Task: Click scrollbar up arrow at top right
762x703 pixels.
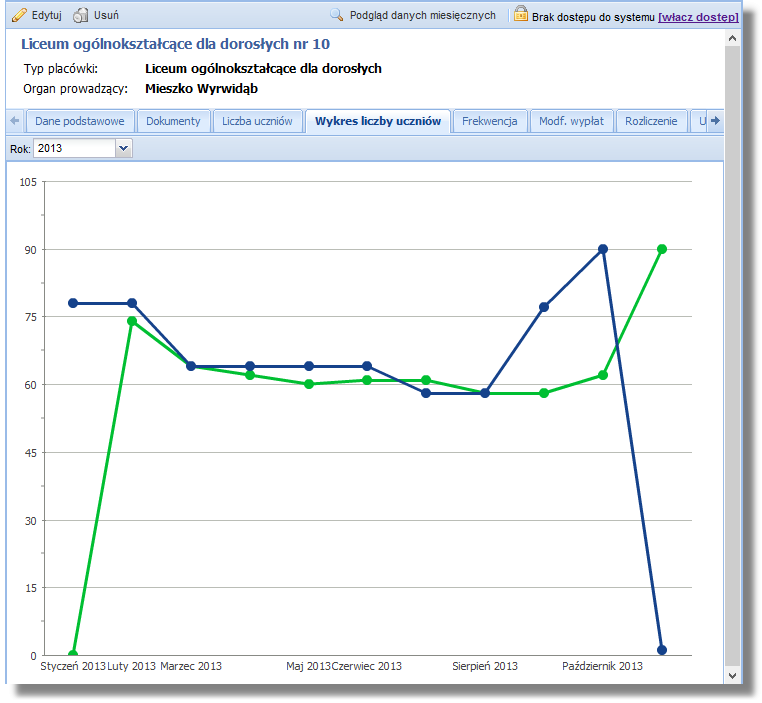Action: [x=732, y=38]
